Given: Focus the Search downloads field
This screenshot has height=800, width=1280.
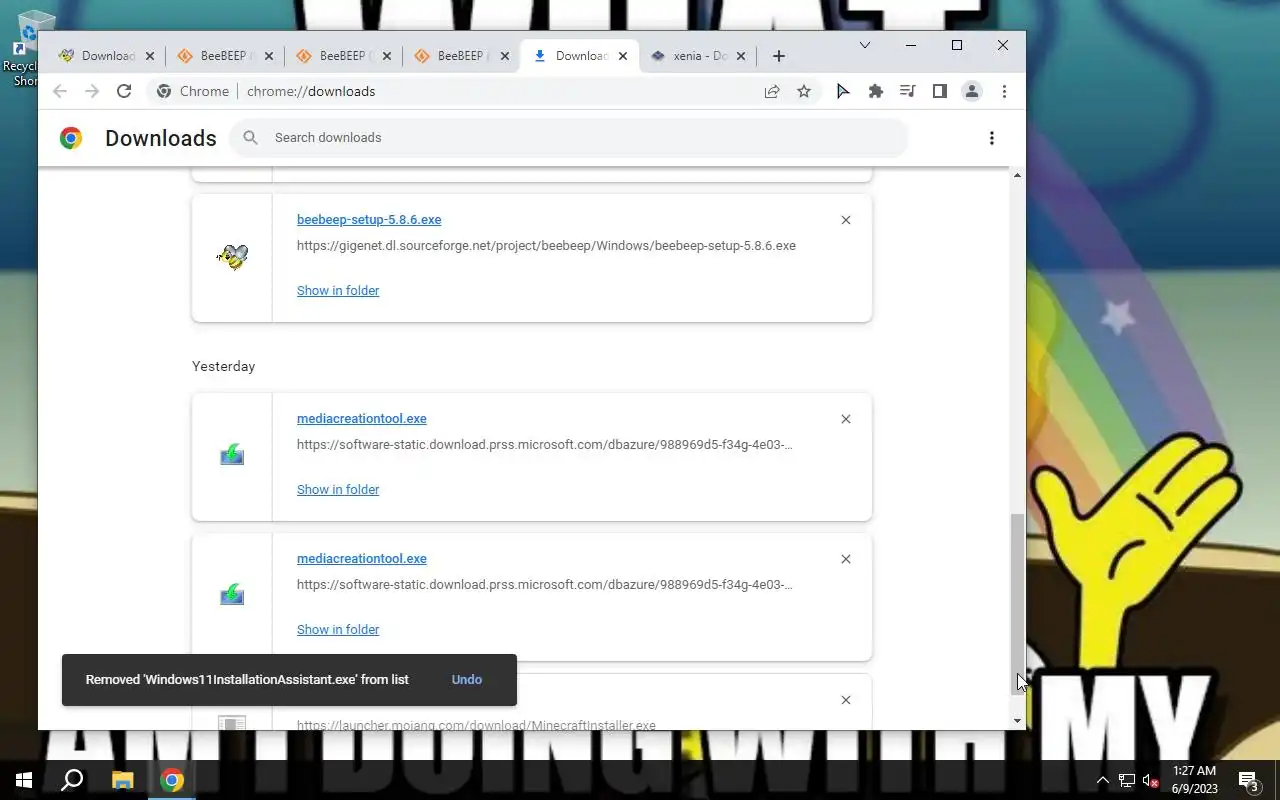Looking at the screenshot, I should point(568,137).
